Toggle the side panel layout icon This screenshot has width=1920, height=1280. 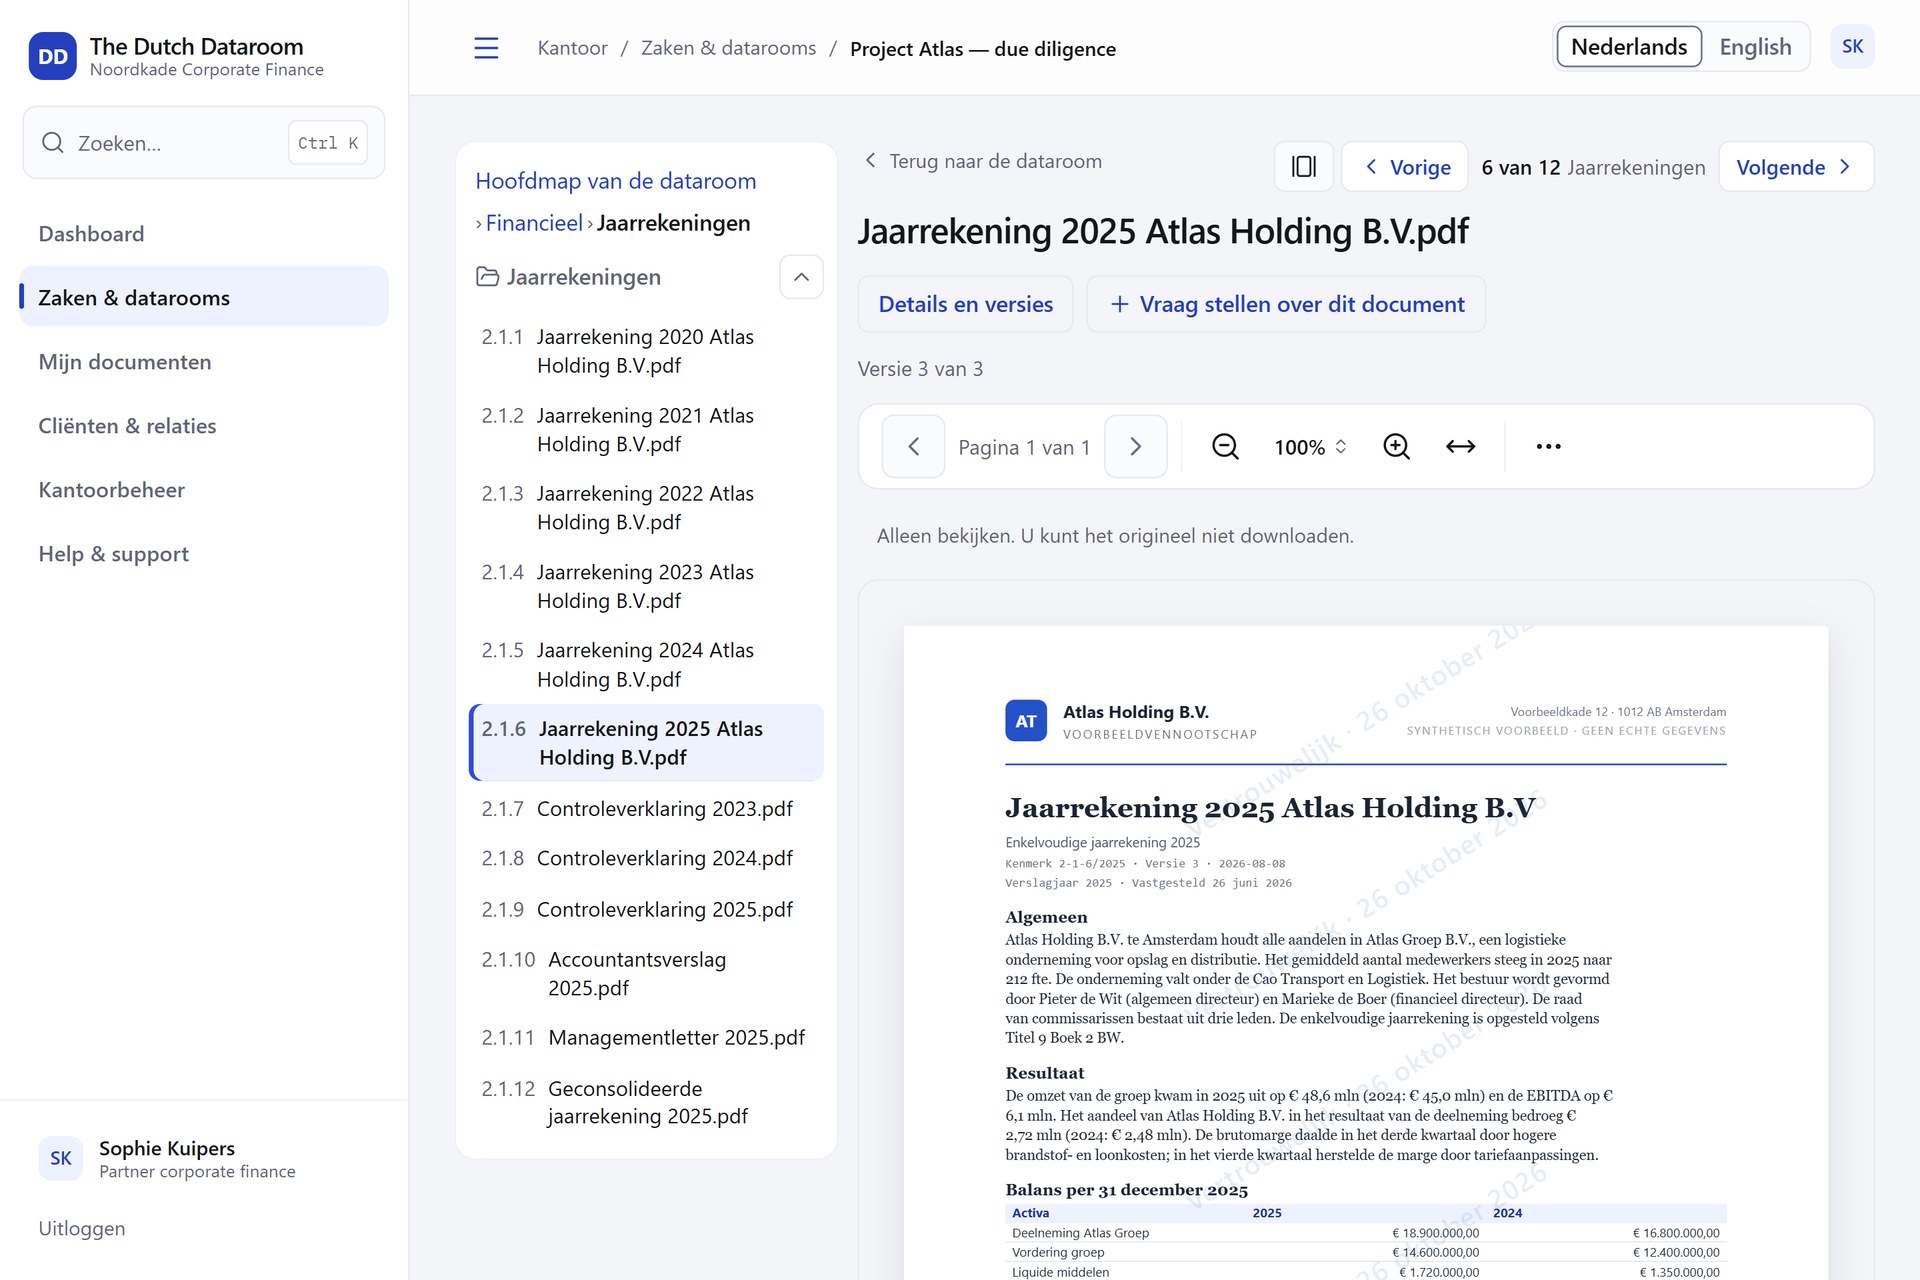pos(1303,167)
